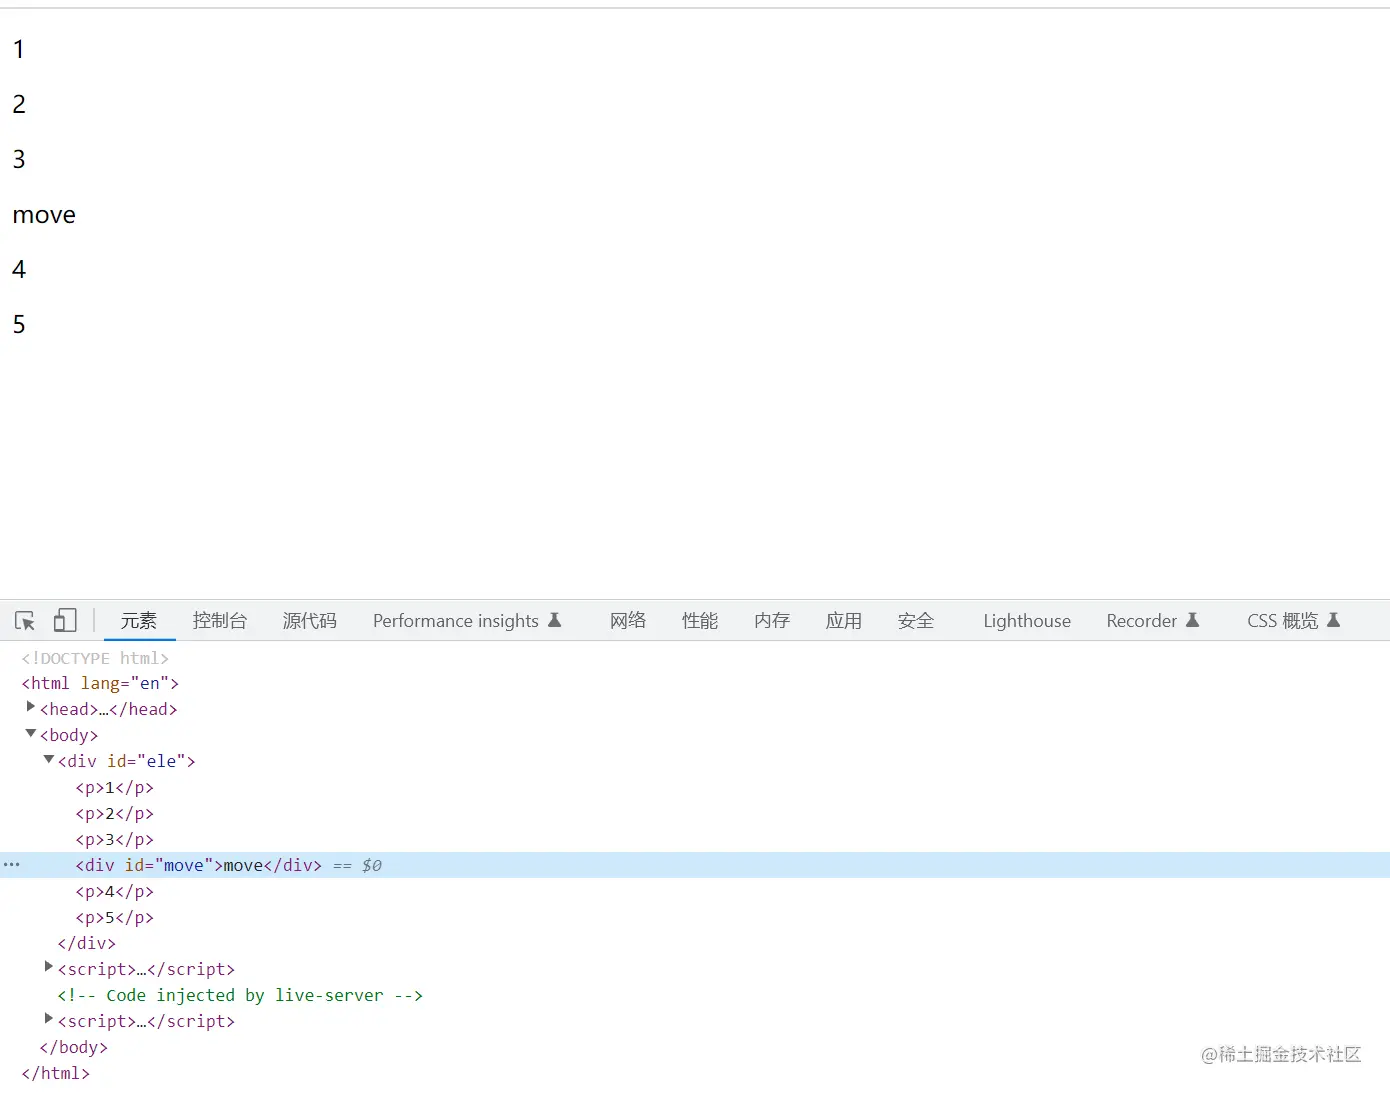Select the <!DOCTYPE html> line
1390x1093 pixels.
pos(95,658)
